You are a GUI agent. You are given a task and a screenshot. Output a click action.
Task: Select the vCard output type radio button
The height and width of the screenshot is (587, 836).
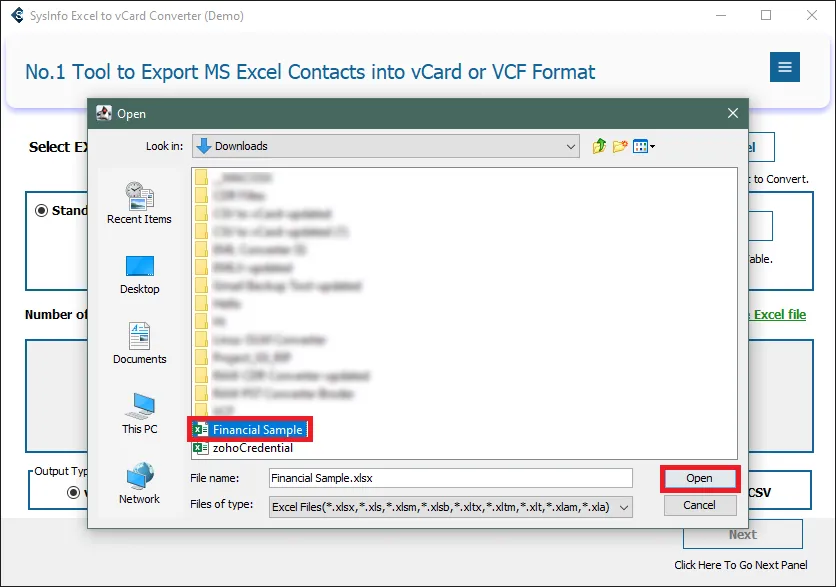point(74,492)
